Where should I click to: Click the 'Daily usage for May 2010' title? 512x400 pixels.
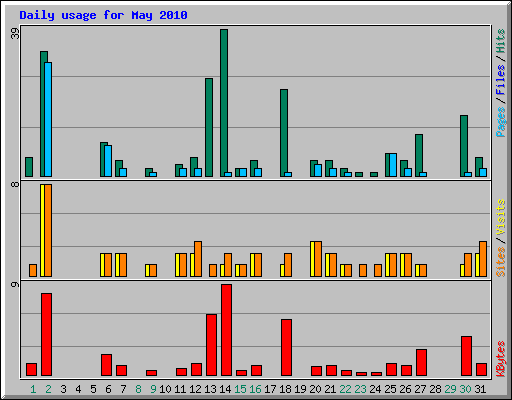click(103, 15)
